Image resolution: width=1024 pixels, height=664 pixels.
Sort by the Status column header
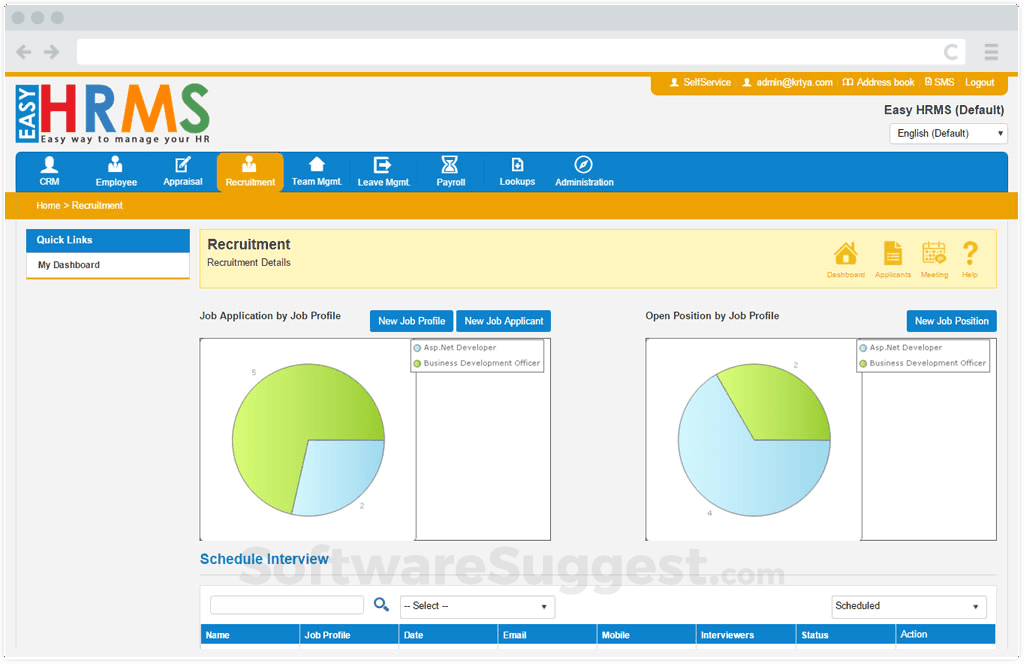pyautogui.click(x=846, y=635)
